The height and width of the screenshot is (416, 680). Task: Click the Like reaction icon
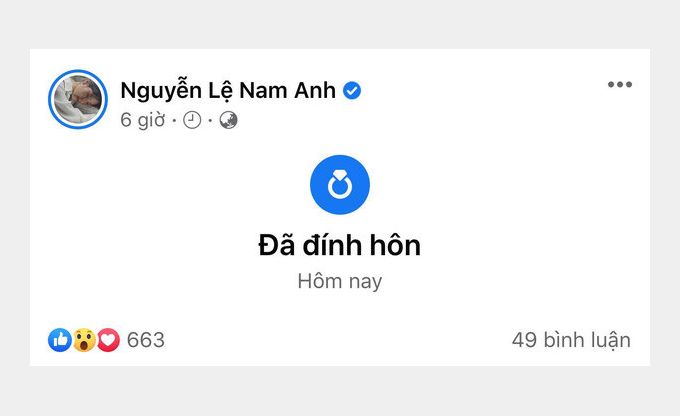(x=60, y=340)
